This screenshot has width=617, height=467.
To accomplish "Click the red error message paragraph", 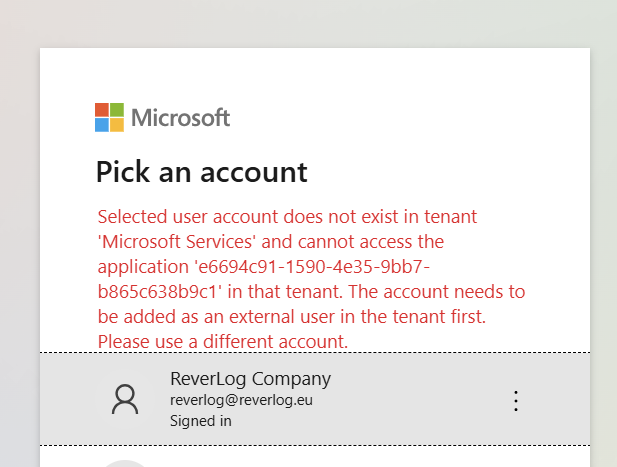I will pyautogui.click(x=311, y=279).
